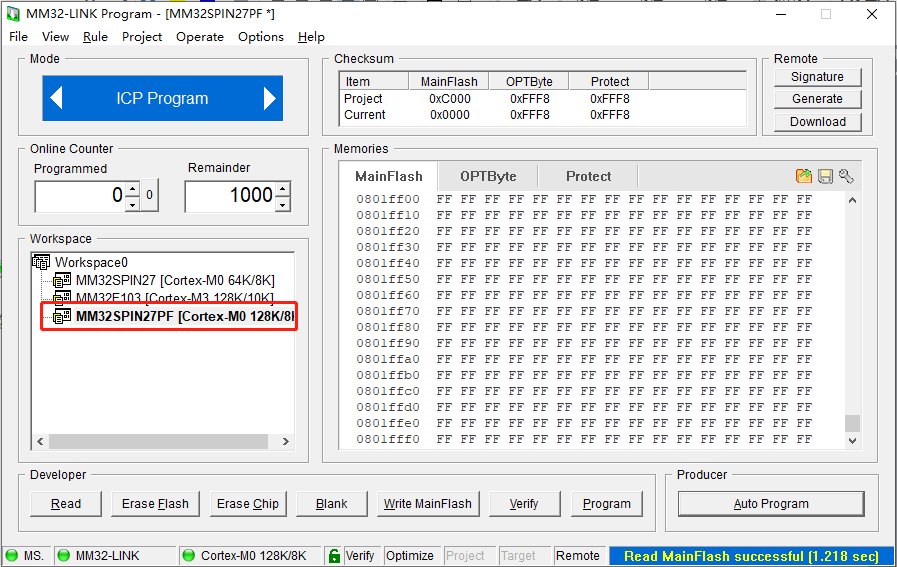Click the OPTByte column header in Checksum
Viewport: 897px width, 567px height.
(529, 81)
